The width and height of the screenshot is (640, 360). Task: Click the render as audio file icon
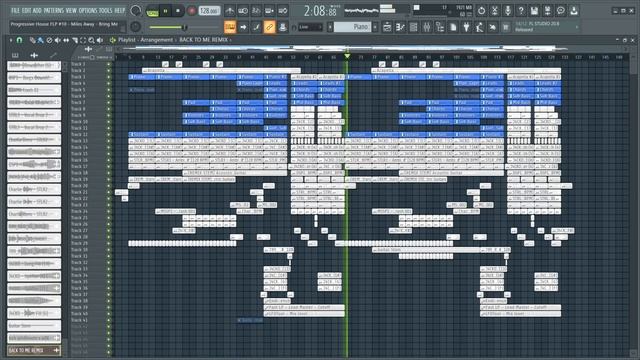[x=547, y=11]
